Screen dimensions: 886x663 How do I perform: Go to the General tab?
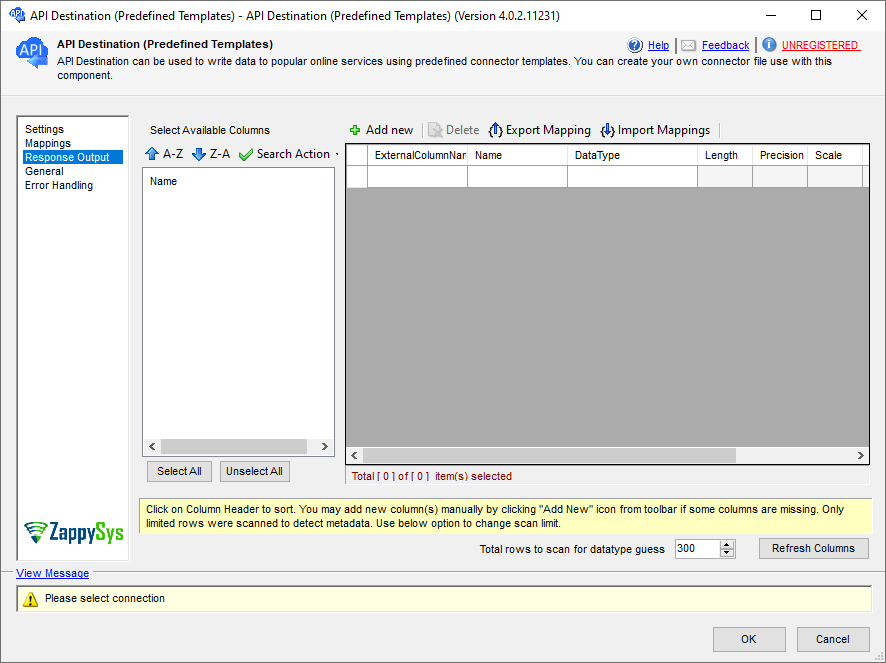(x=44, y=171)
